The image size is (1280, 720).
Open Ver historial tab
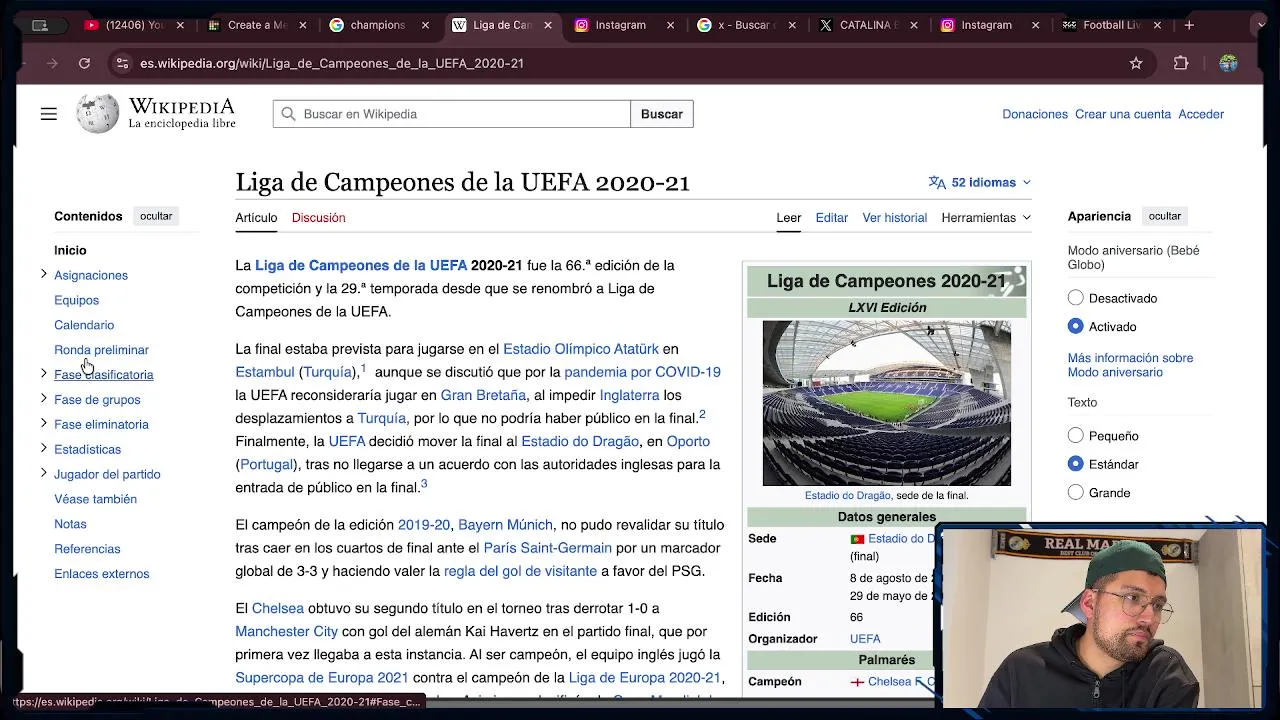coord(894,217)
